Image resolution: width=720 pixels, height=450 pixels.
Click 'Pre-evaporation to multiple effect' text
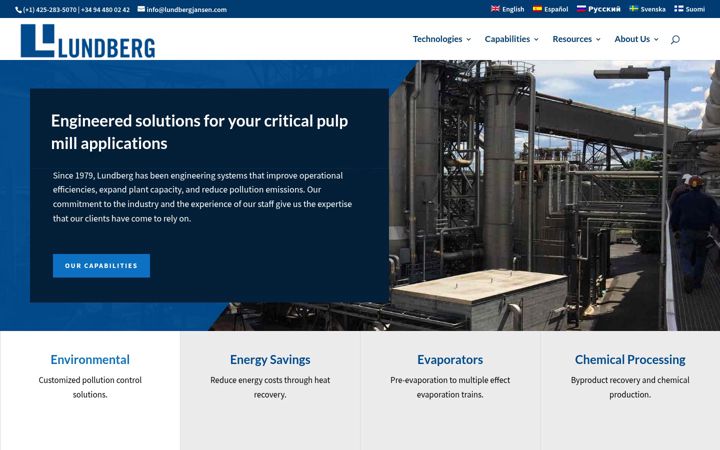(x=450, y=380)
